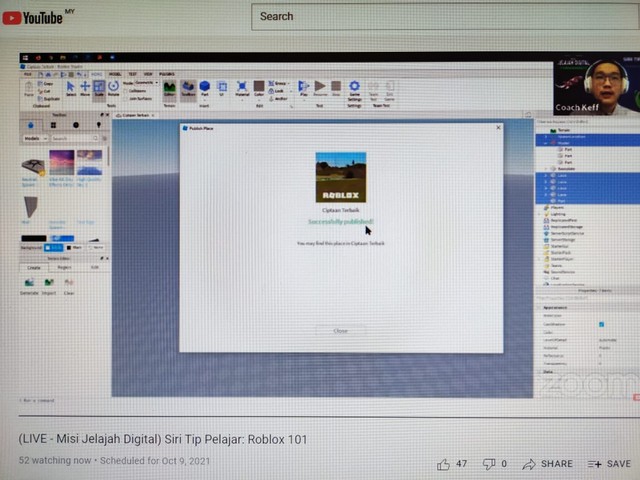Viewport: 640px width, 480px height.
Task: Open the Models dropdown in Toolbox
Action: point(36,138)
